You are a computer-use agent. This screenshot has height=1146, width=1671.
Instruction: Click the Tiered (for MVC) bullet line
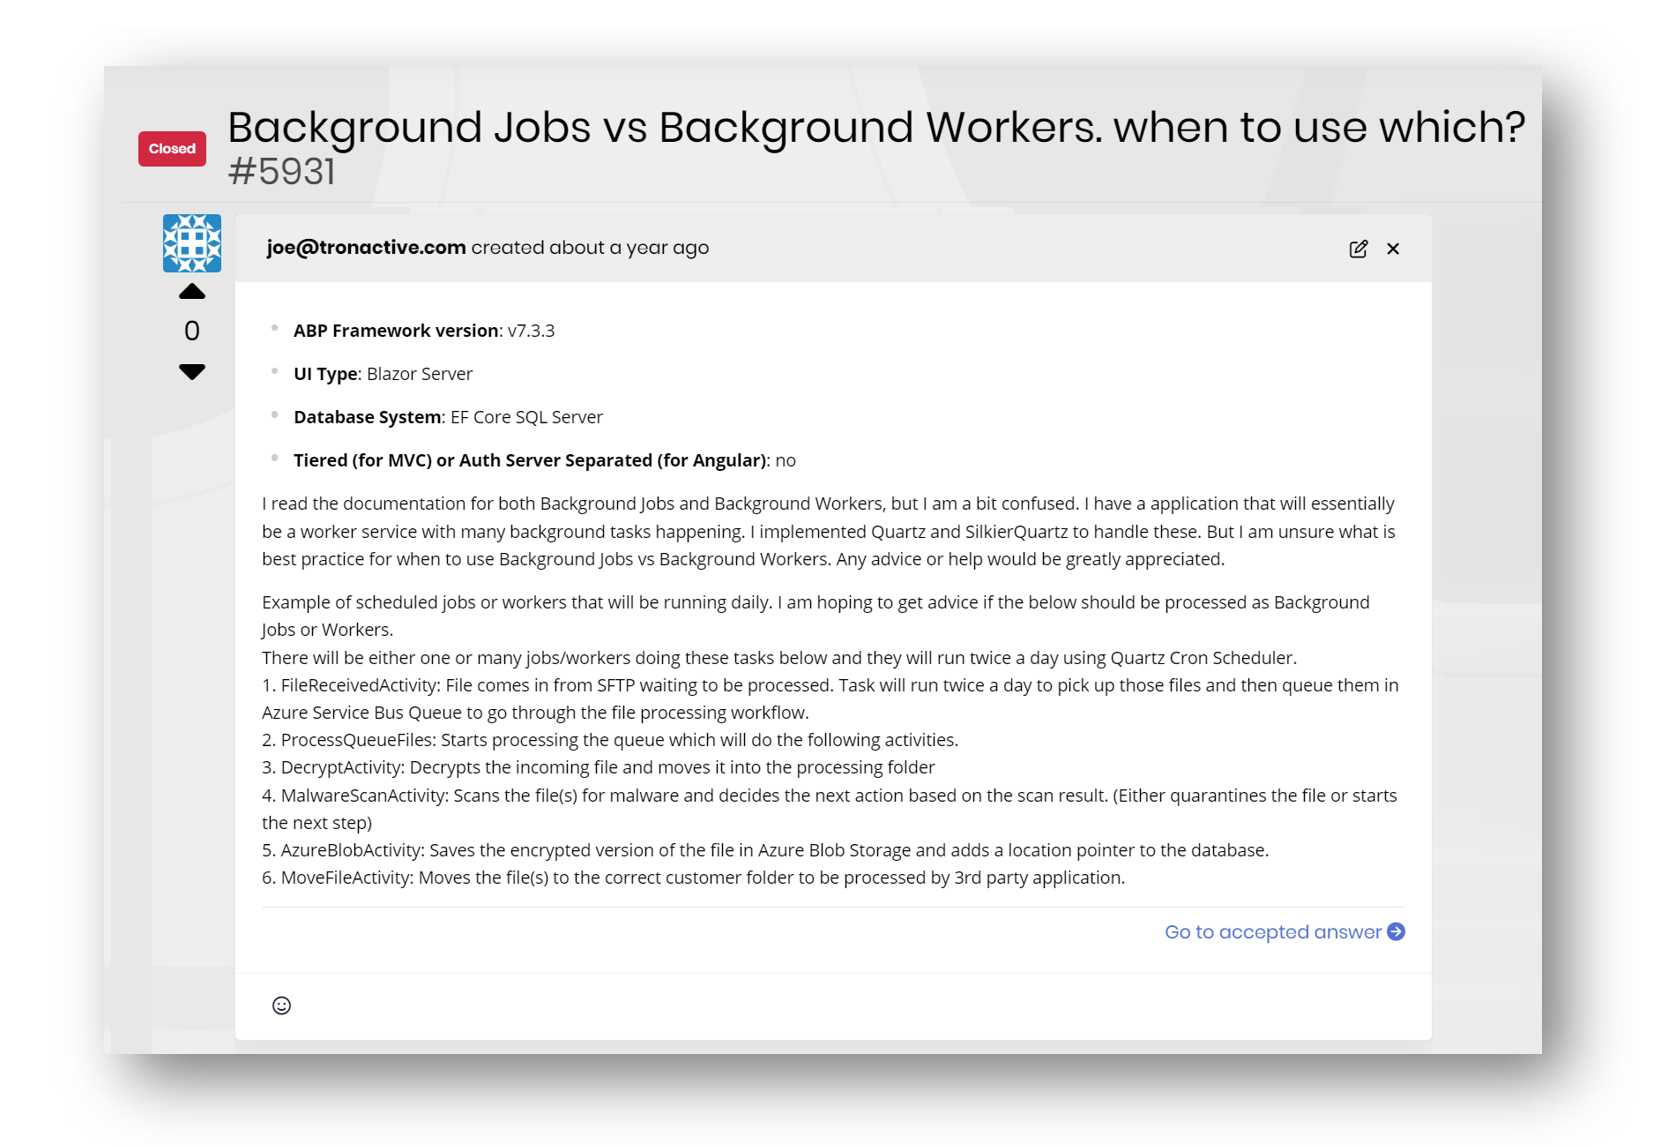pyautogui.click(x=544, y=461)
